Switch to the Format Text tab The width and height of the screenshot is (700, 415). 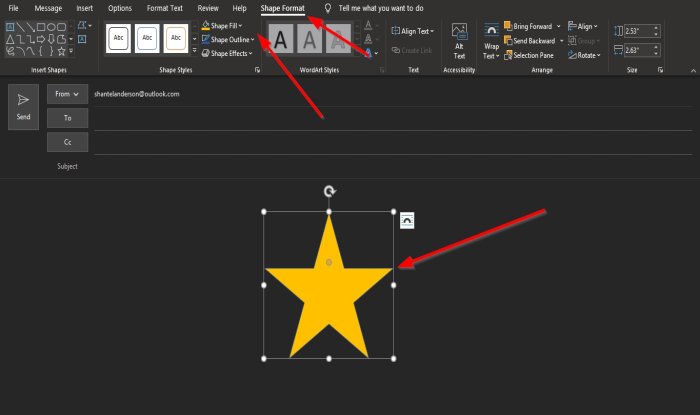click(x=165, y=8)
